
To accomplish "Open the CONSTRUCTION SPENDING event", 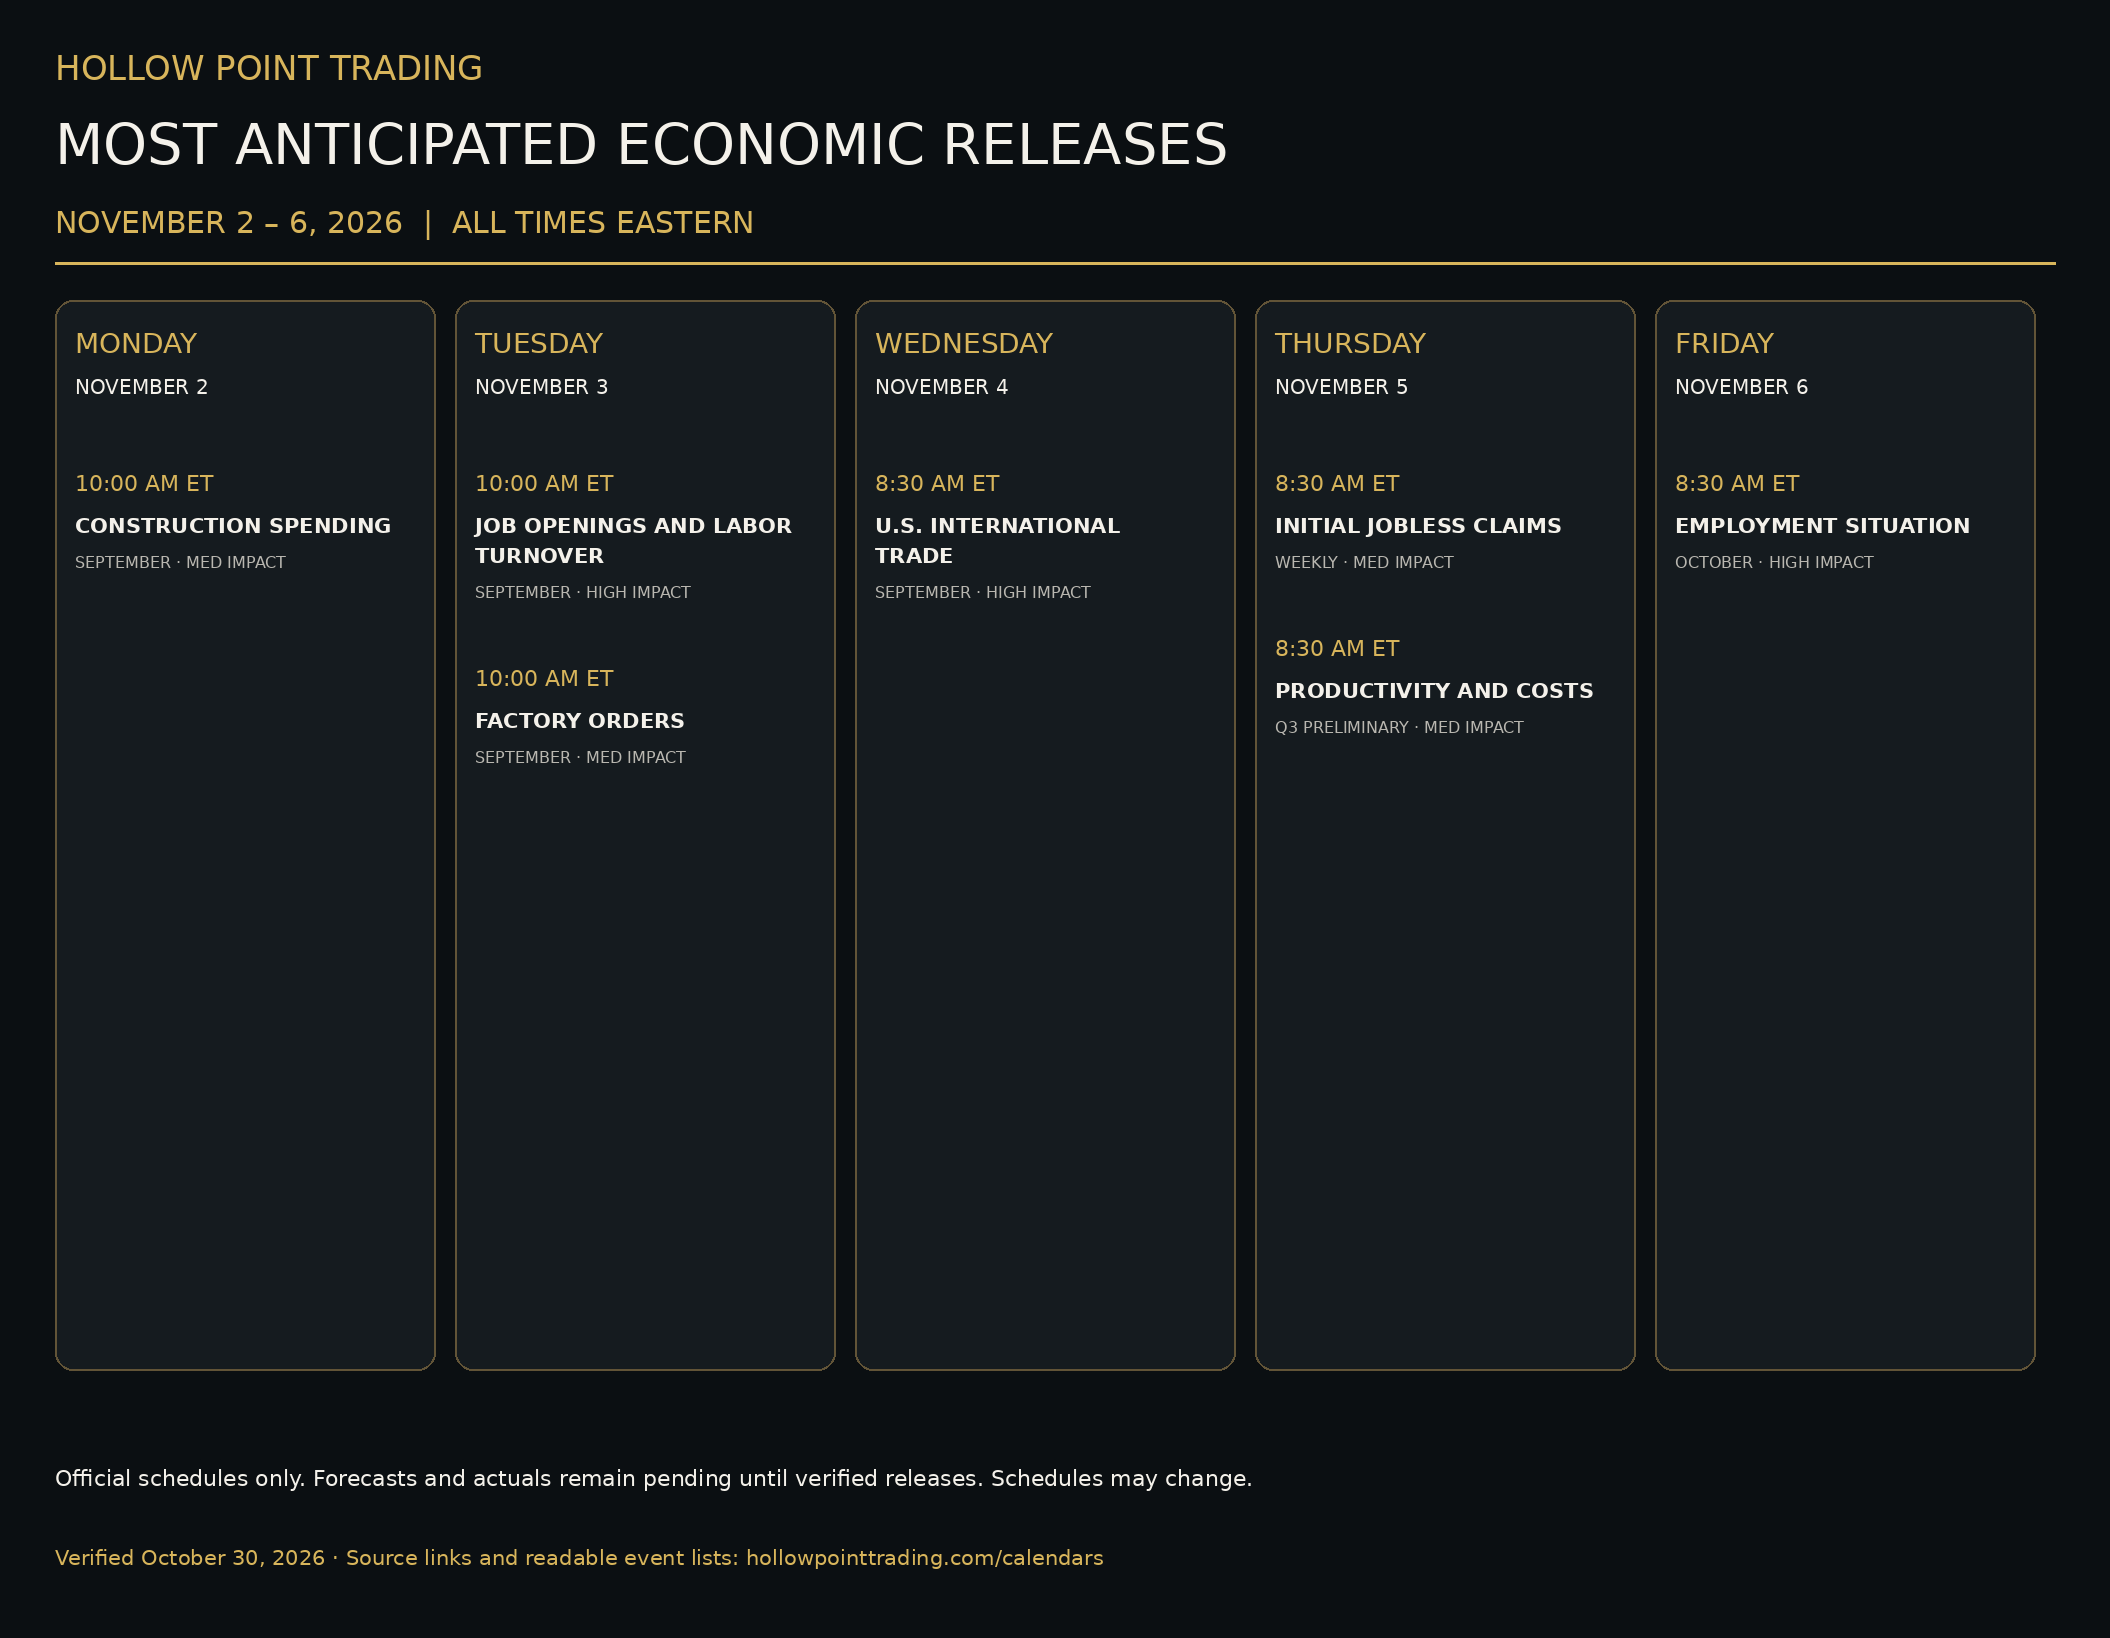I will (x=233, y=525).
